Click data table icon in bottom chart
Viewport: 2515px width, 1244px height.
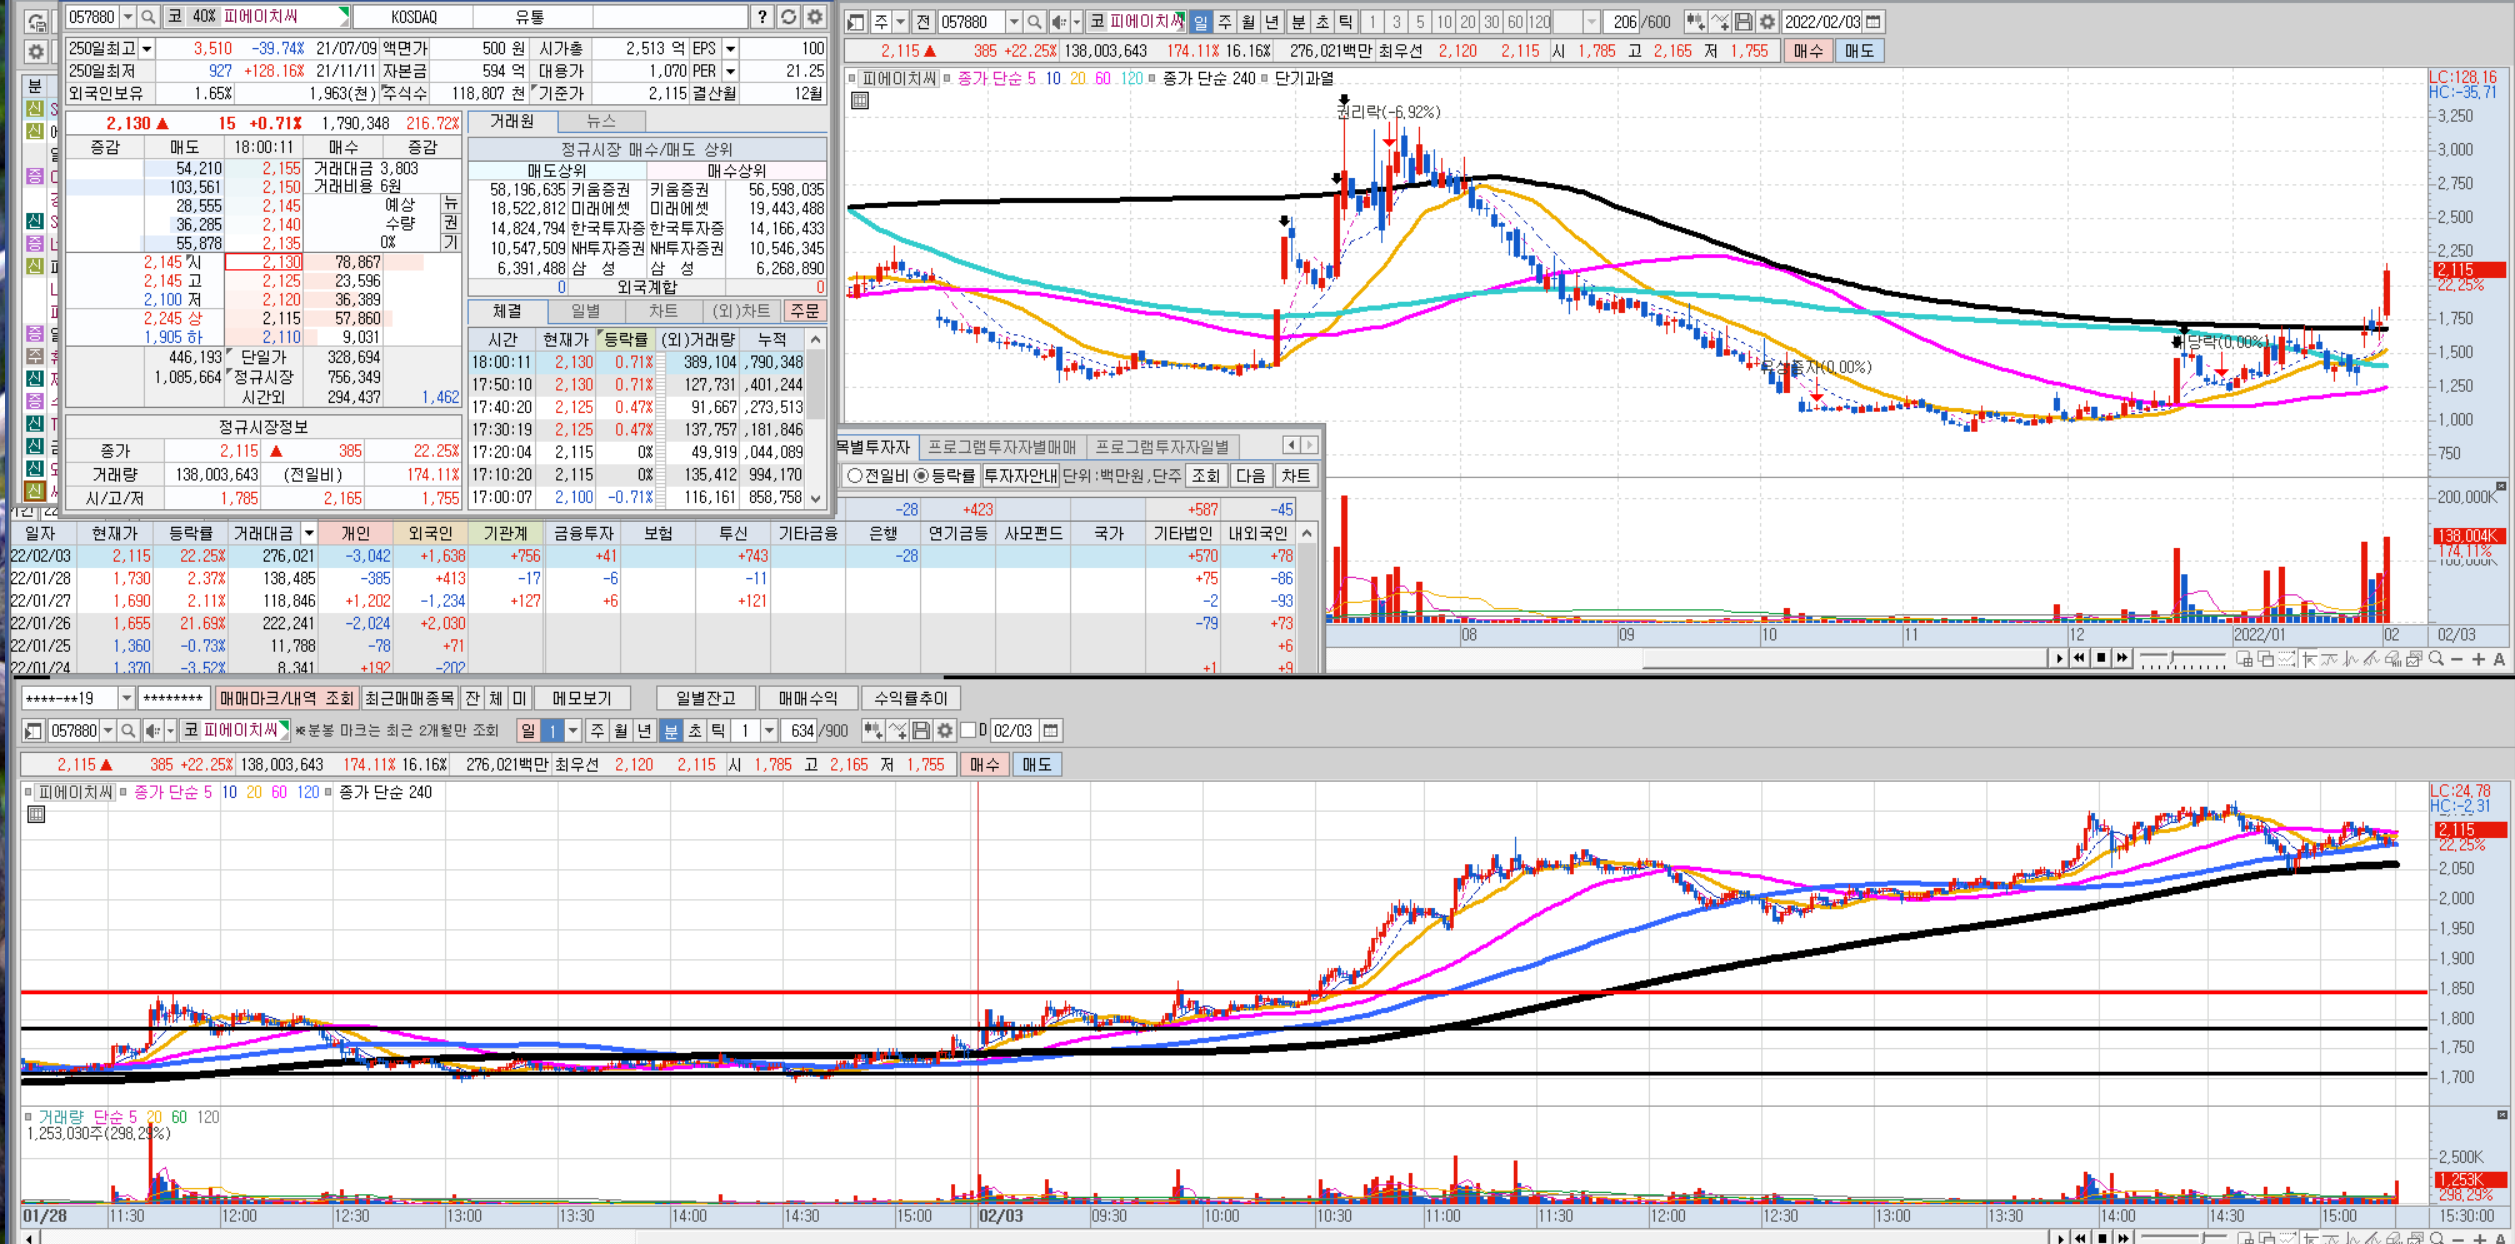pos(36,814)
